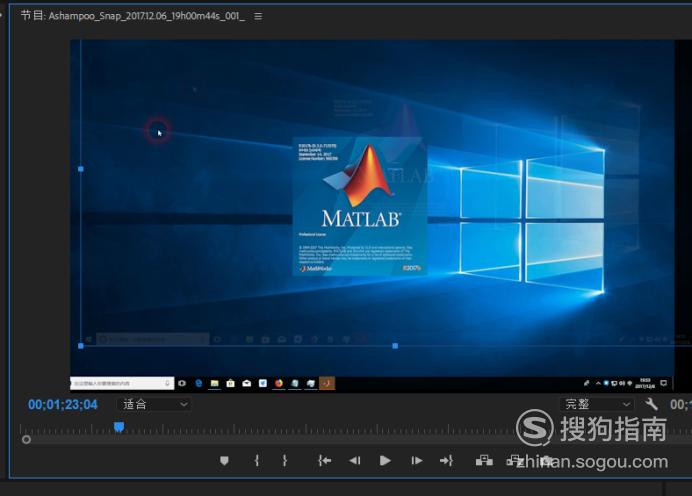Click the Extract button
The image size is (692, 496).
pyautogui.click(x=515, y=461)
